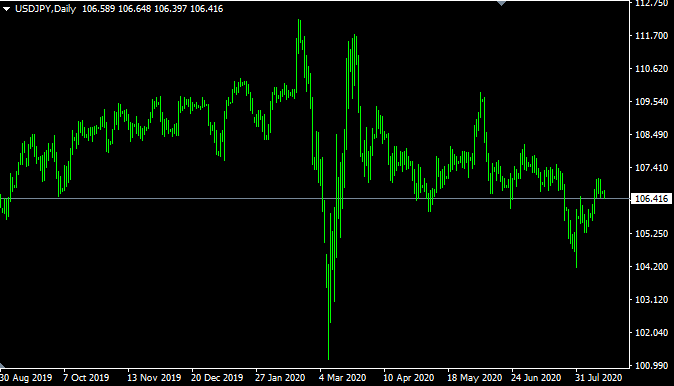Click the 20 Dec 2019 date label
This screenshot has width=674, height=386.
pos(217,378)
